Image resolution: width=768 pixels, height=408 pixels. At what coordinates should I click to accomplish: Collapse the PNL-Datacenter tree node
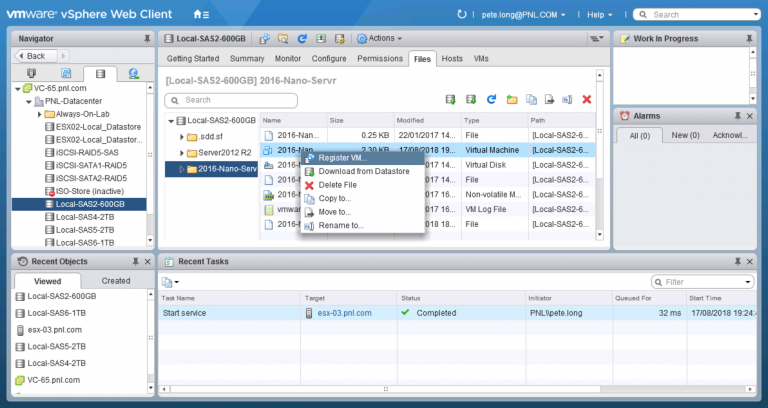click(29, 101)
